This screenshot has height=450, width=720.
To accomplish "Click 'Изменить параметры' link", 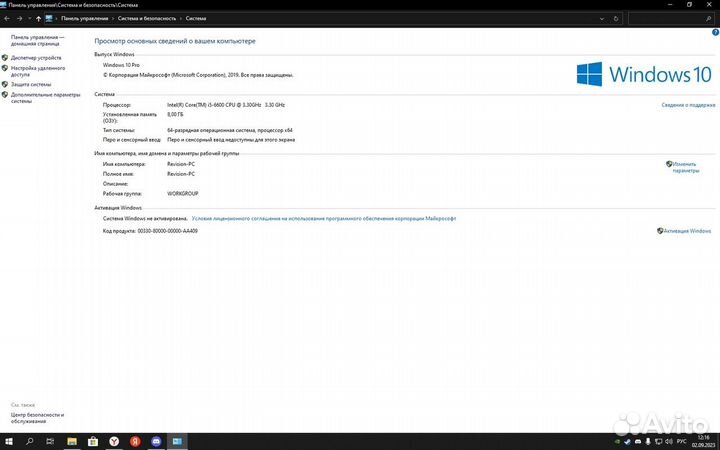I will [686, 167].
